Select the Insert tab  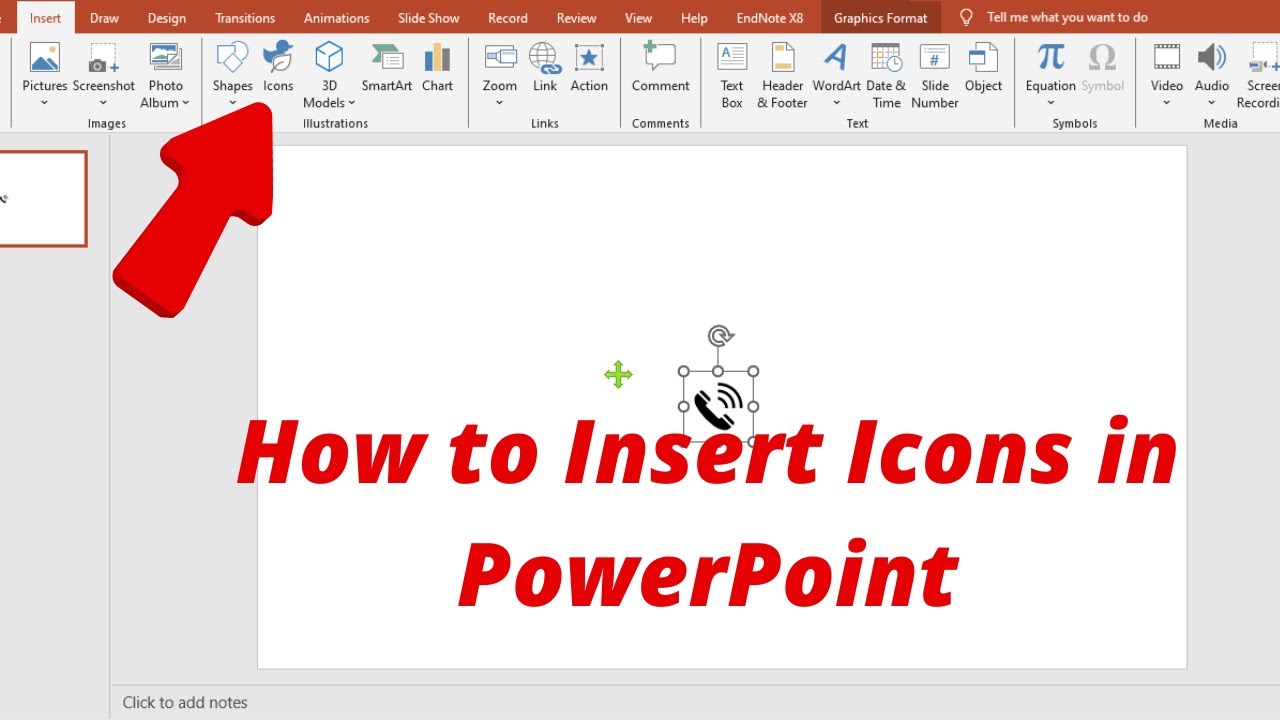[x=45, y=18]
